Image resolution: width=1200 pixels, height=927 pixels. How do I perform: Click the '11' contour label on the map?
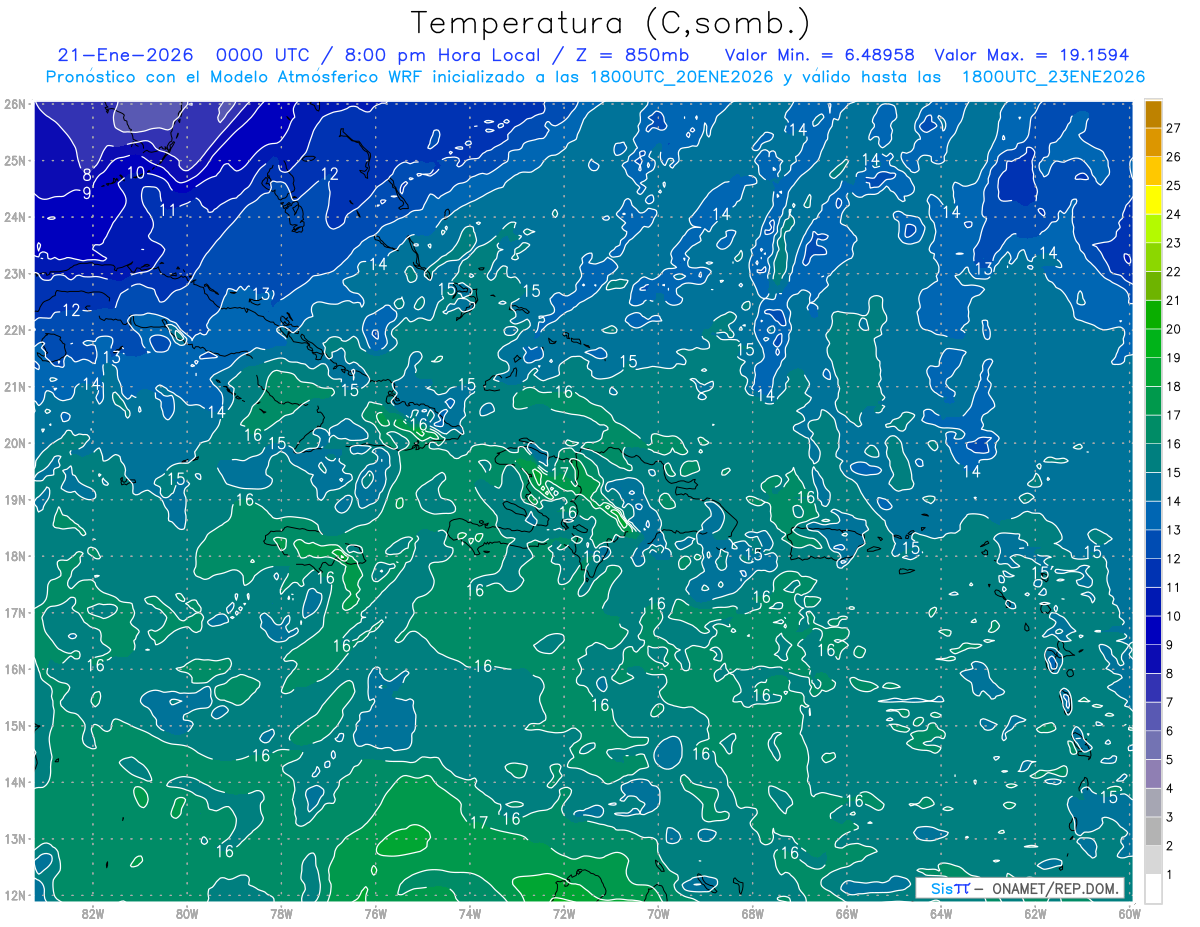(168, 210)
